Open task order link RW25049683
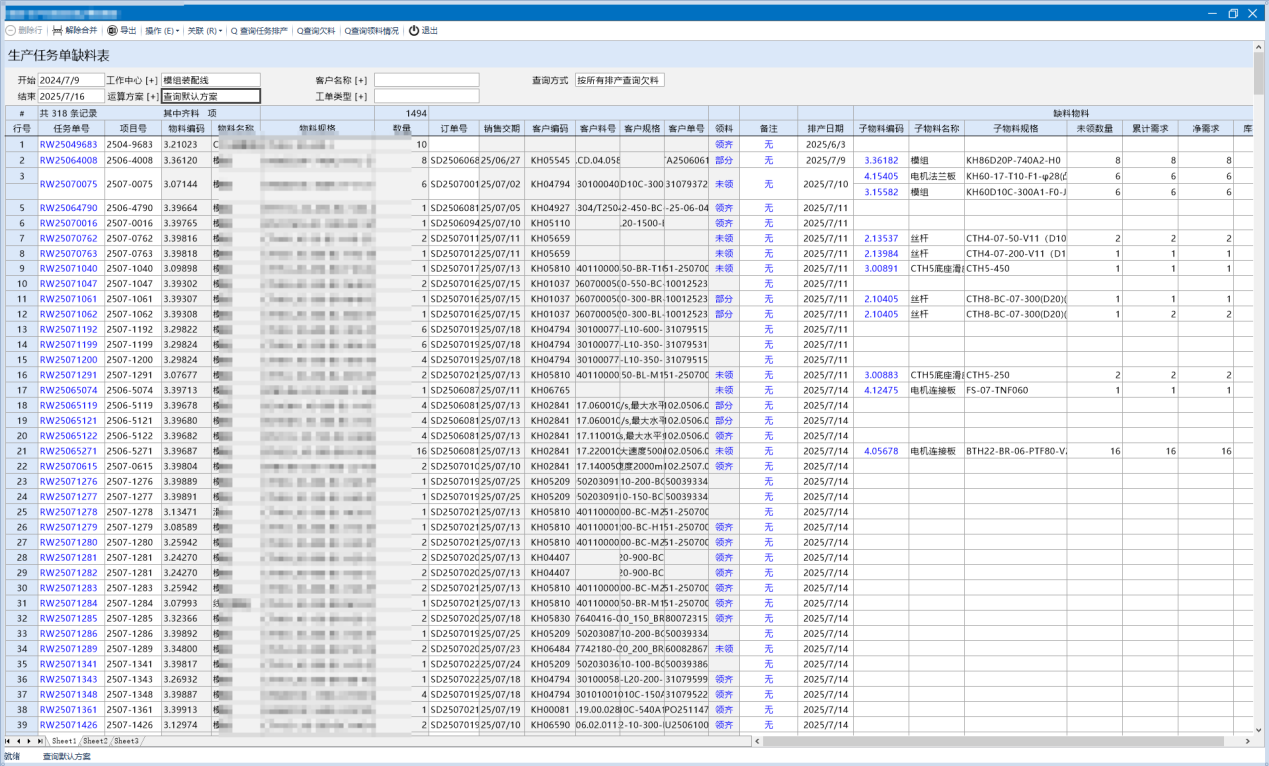1269x766 pixels. click(68, 145)
